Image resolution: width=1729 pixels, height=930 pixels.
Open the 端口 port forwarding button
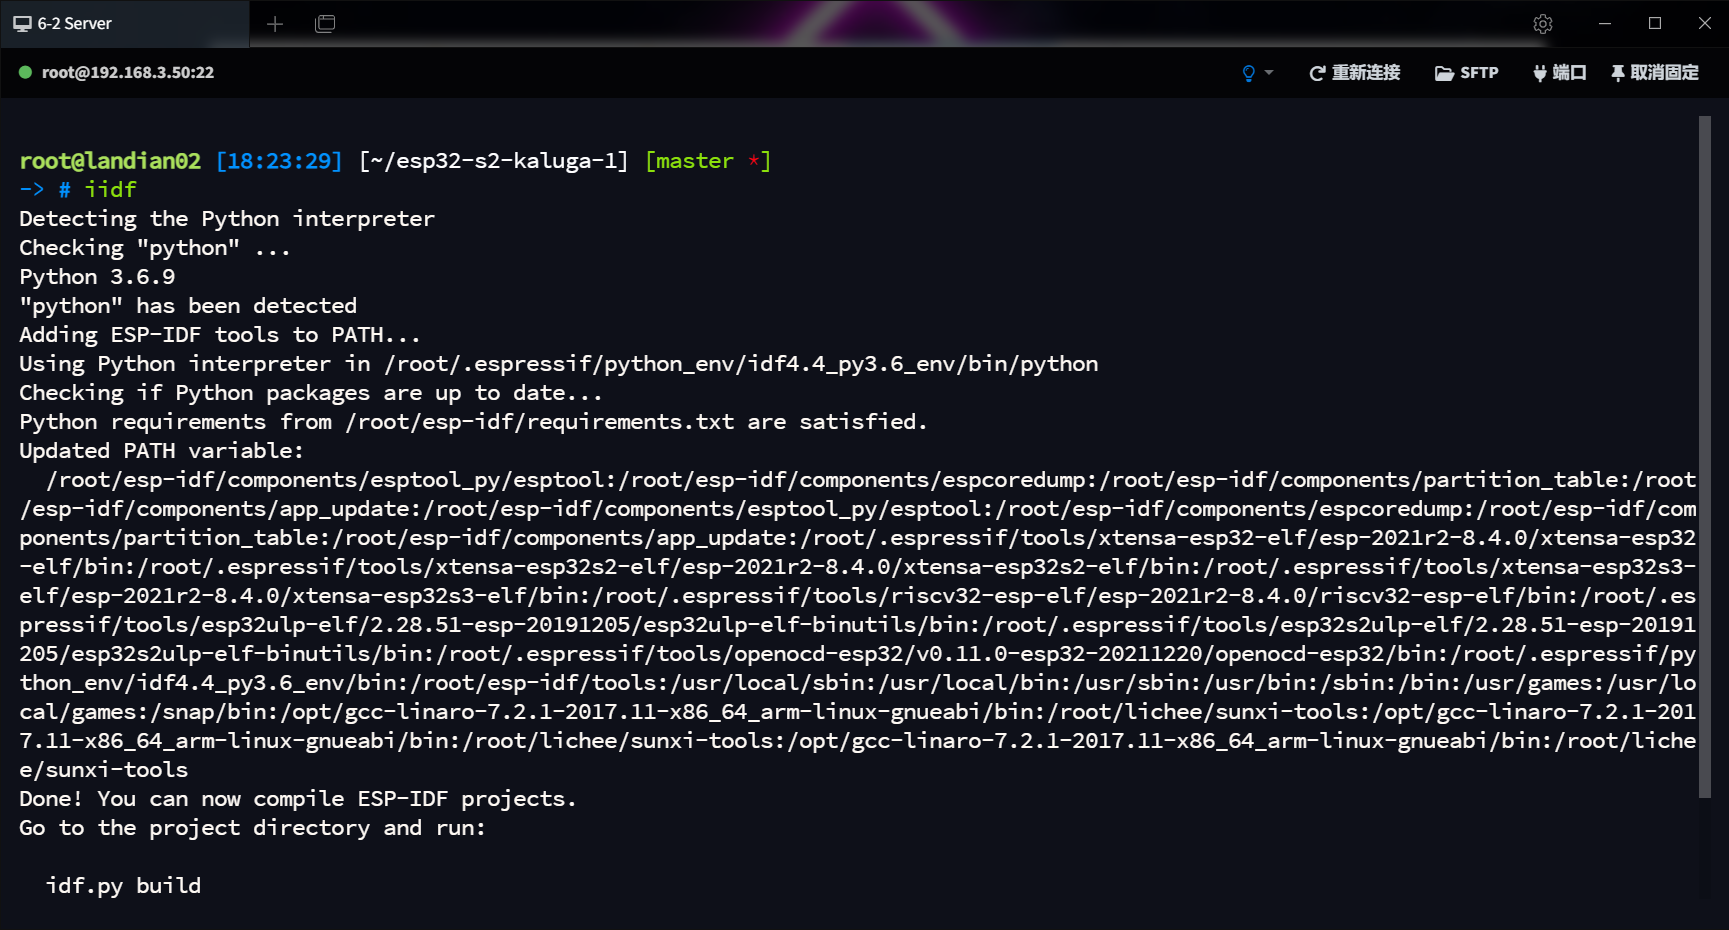pyautogui.click(x=1559, y=73)
